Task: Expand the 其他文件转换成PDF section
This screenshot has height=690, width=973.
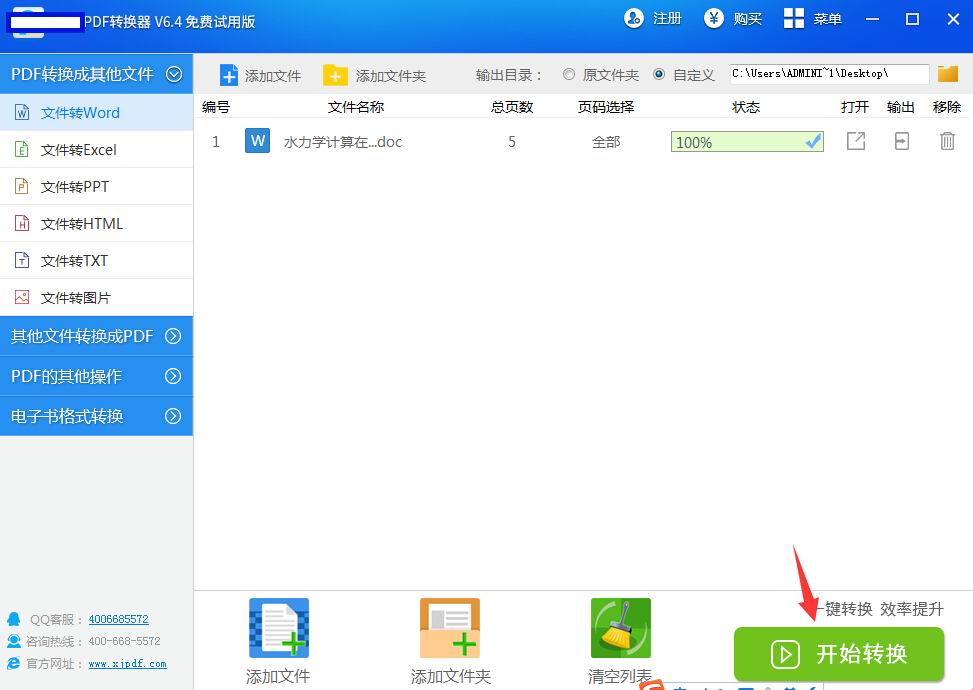Action: pyautogui.click(x=173, y=336)
